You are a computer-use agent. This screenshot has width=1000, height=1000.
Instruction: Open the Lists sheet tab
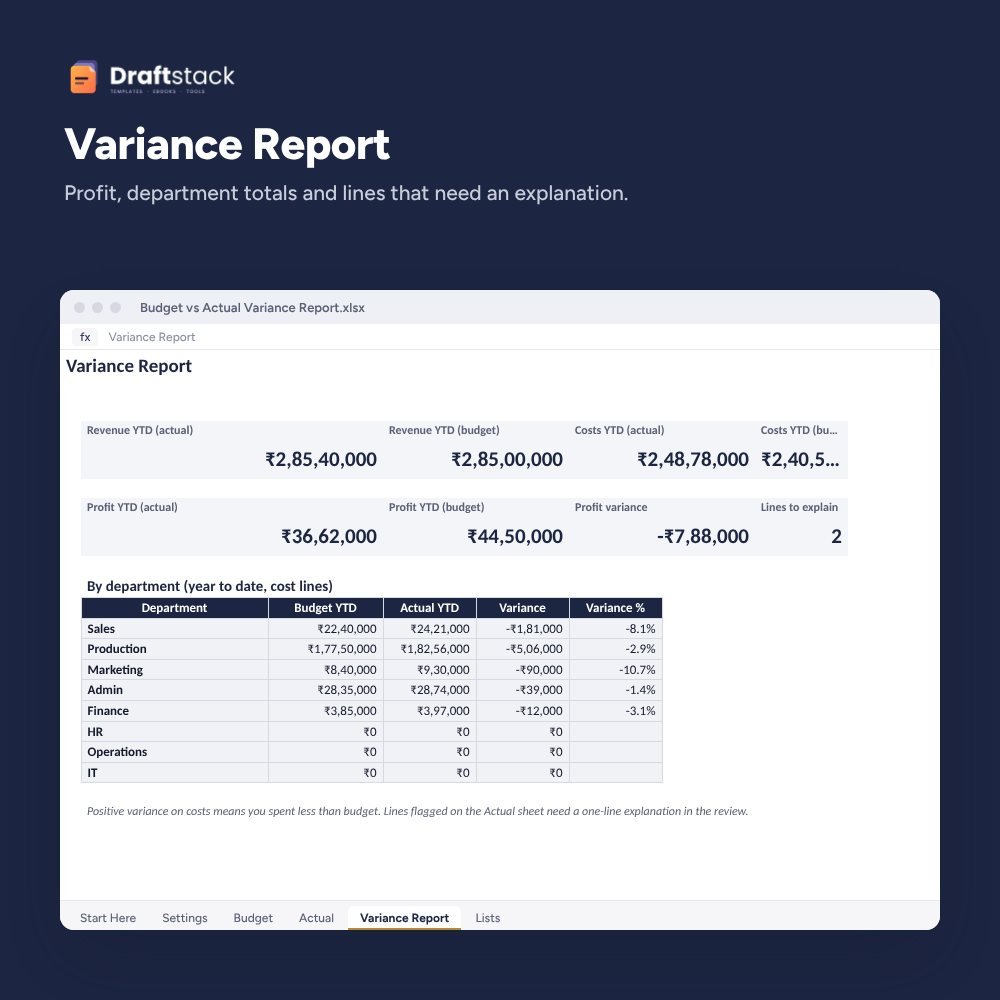(x=488, y=918)
